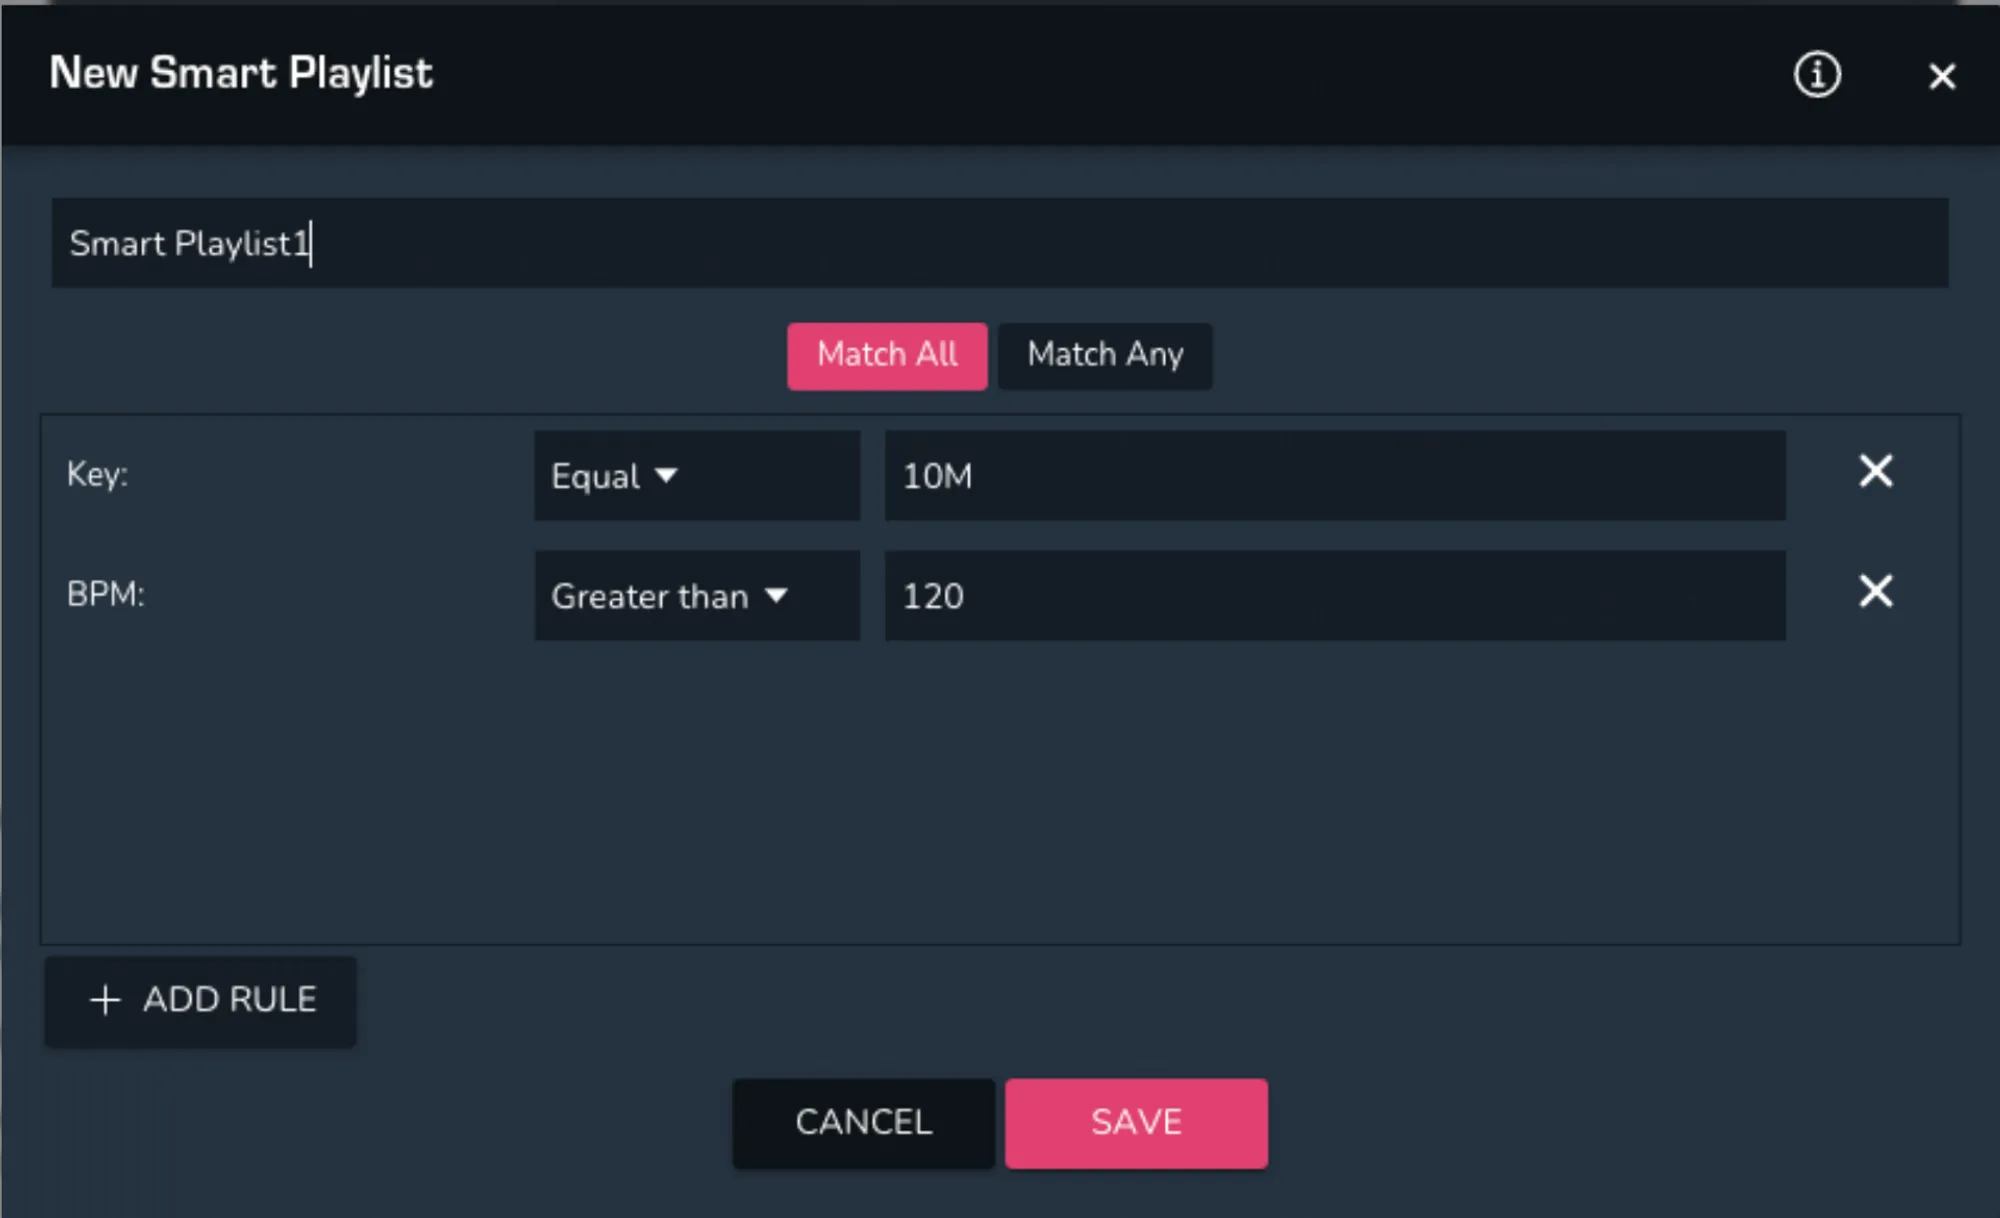Switch to Match Any mode
2000x1218 pixels.
tap(1104, 355)
